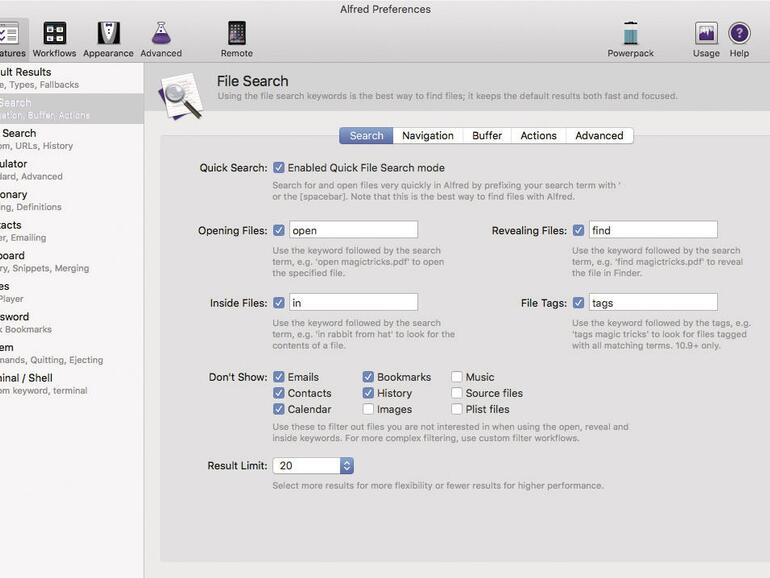Select Web Search sidebar item with URLs, History

click(x=72, y=139)
